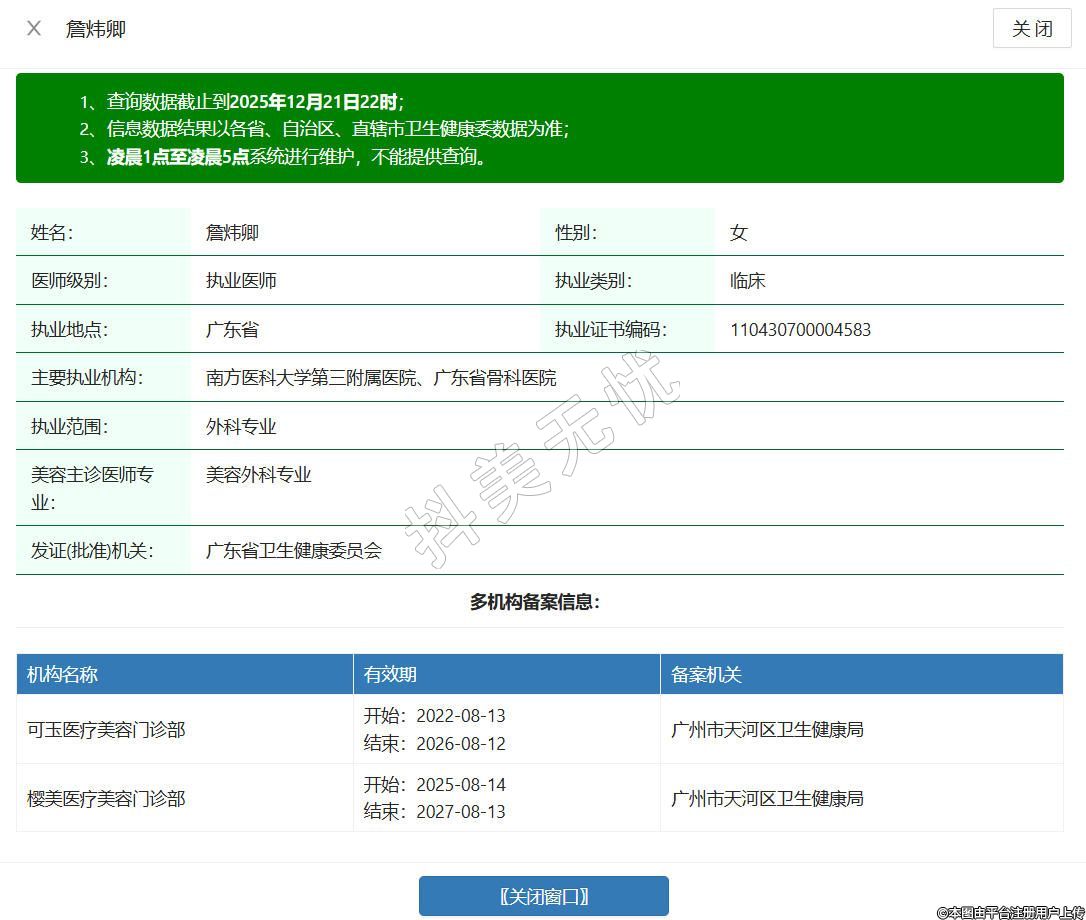Click the blue 【关闭窗口】 button

point(543,896)
